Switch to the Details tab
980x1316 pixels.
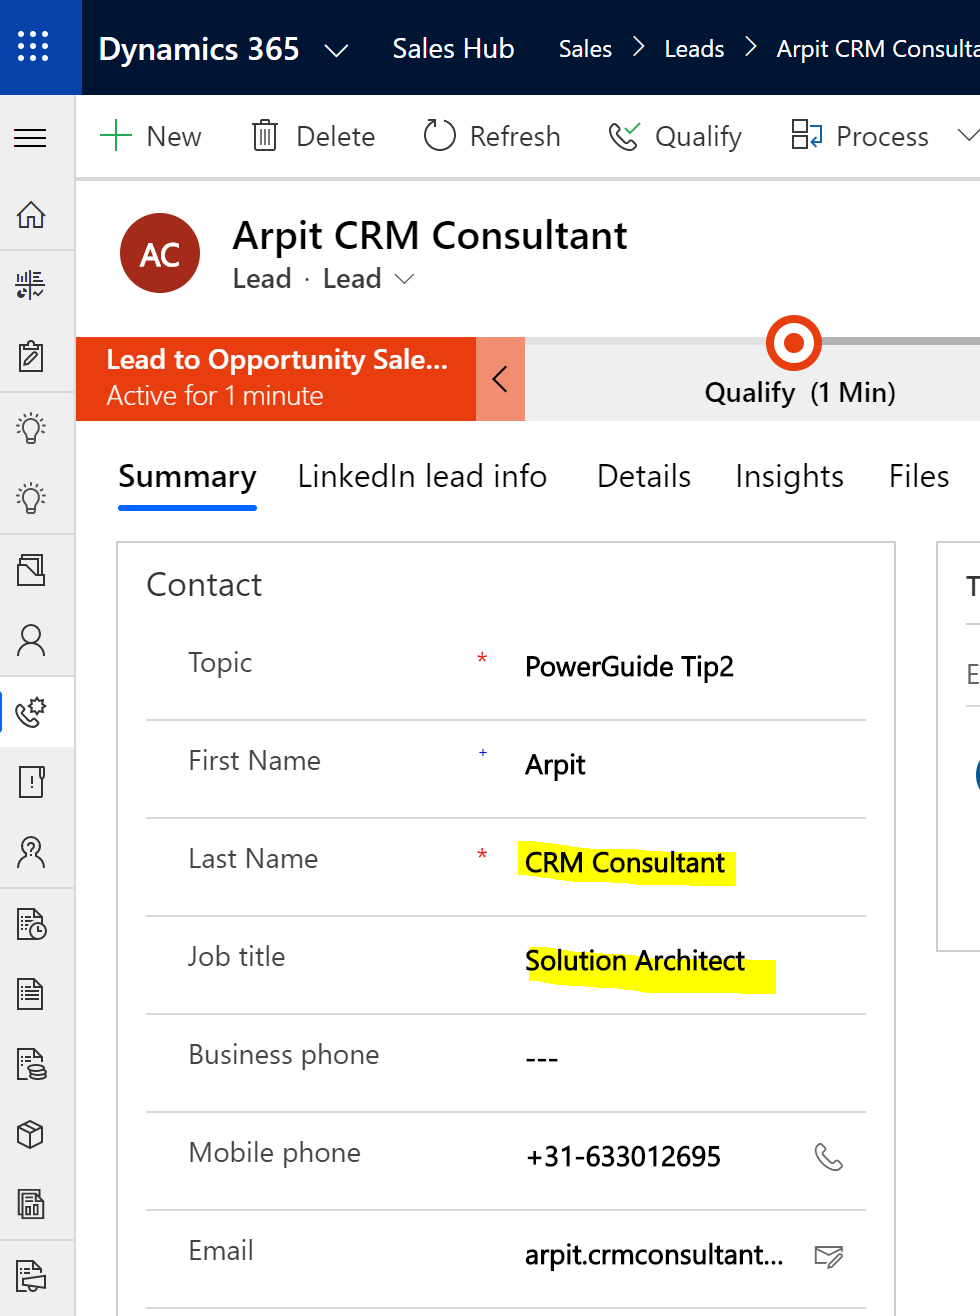[x=643, y=476]
